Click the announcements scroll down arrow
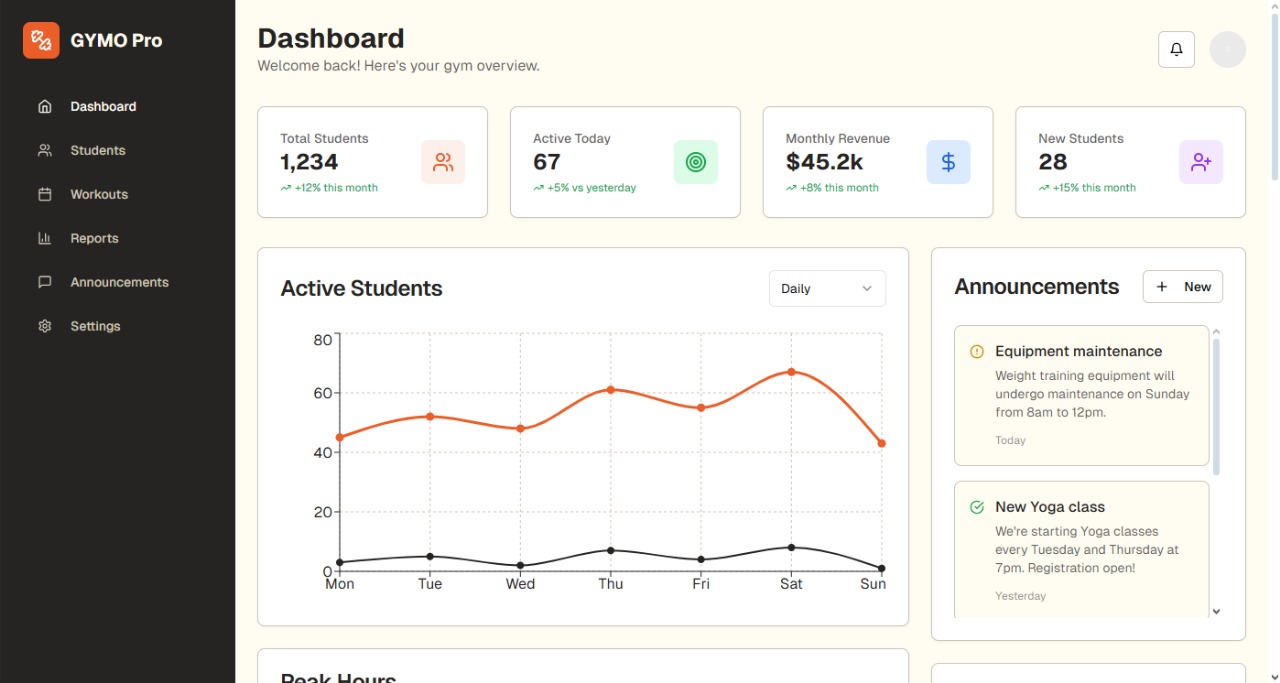The width and height of the screenshot is (1280, 683). [1216, 611]
